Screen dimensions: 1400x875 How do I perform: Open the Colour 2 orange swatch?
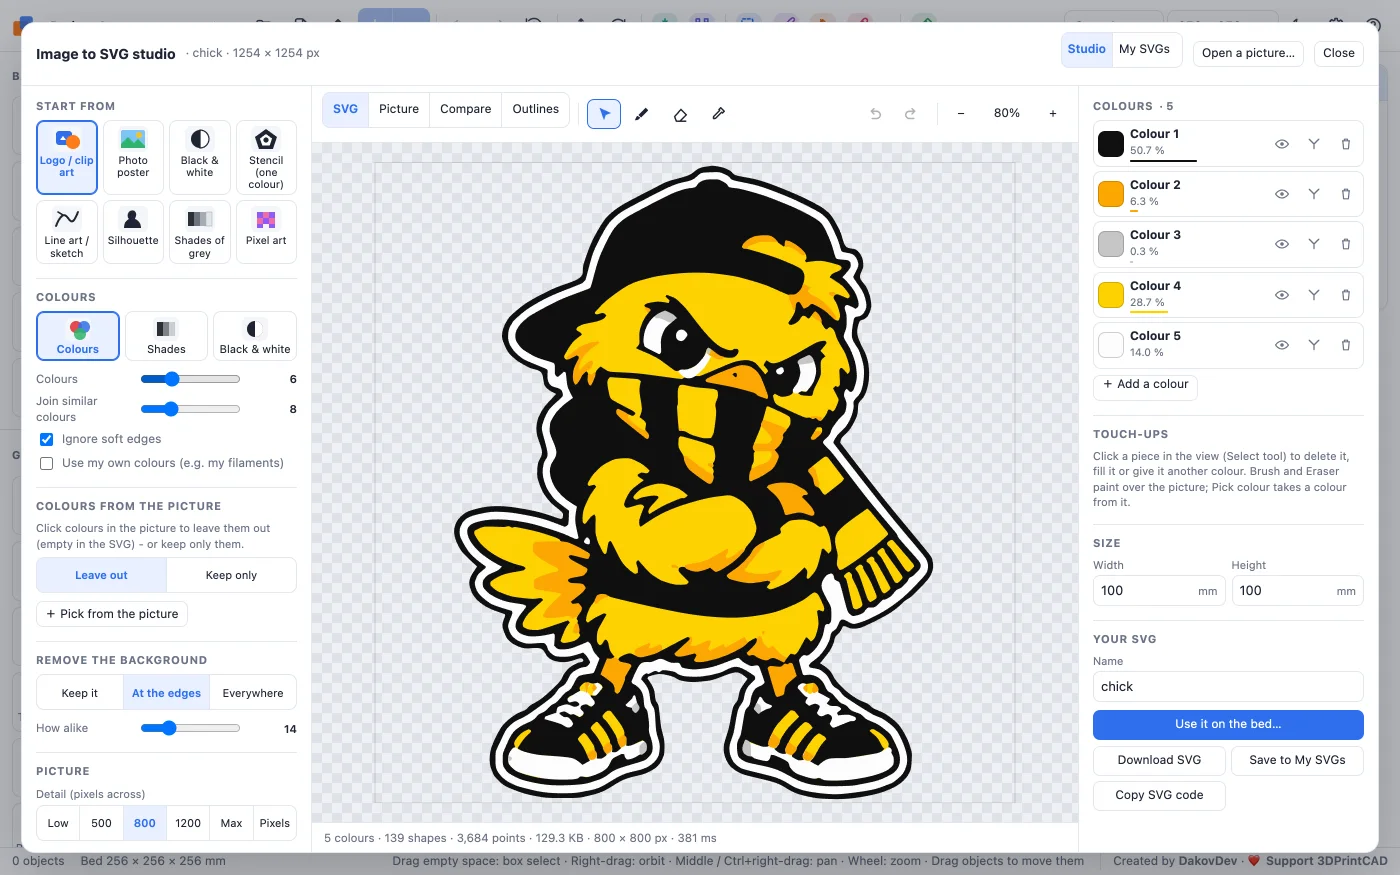point(1111,194)
